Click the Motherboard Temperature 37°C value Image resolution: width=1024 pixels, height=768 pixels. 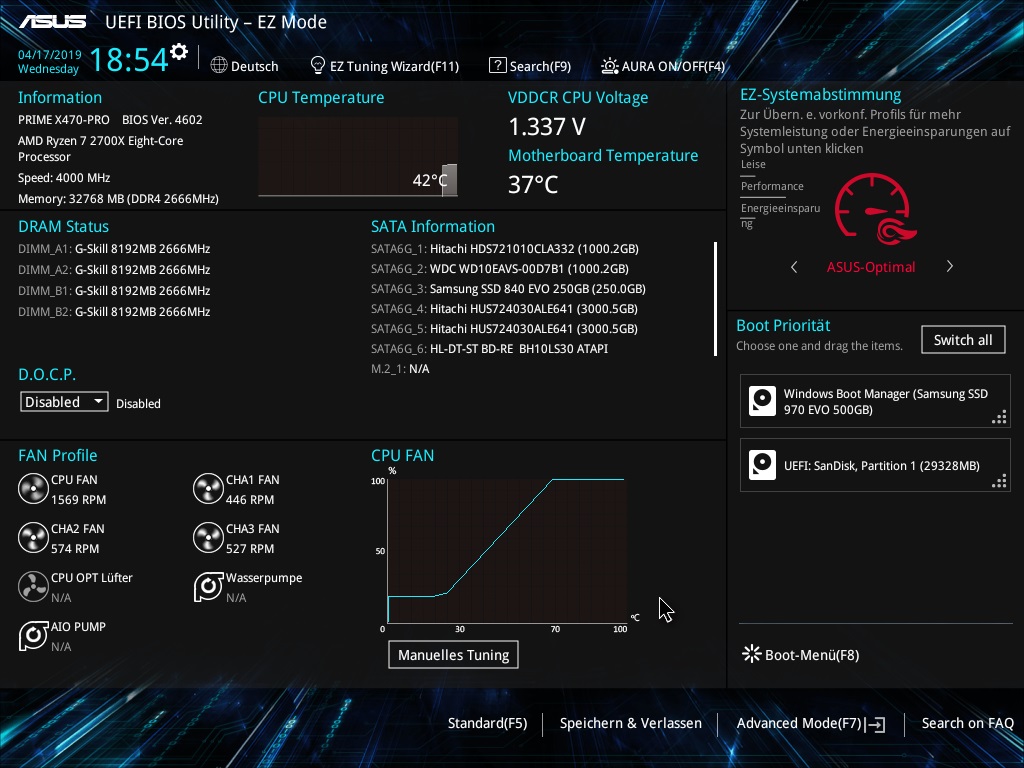click(x=533, y=185)
